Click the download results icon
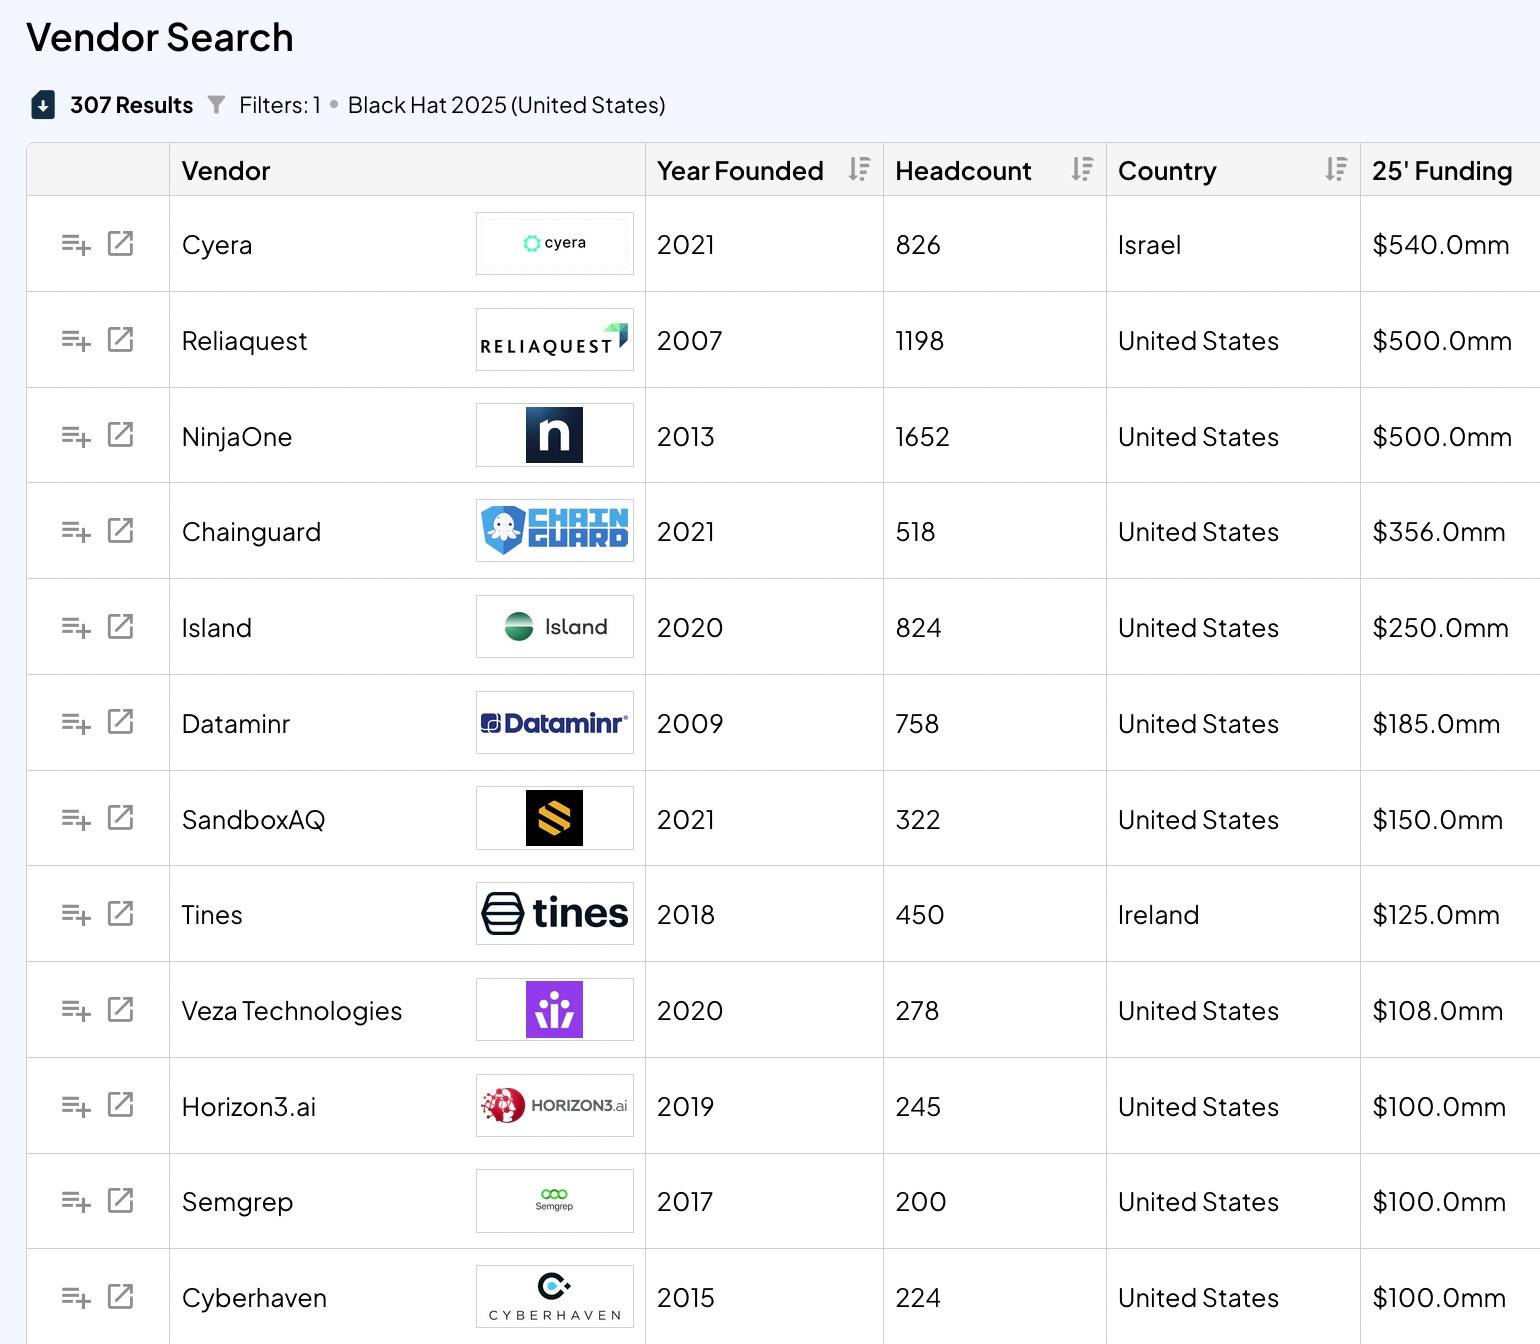 [43, 105]
